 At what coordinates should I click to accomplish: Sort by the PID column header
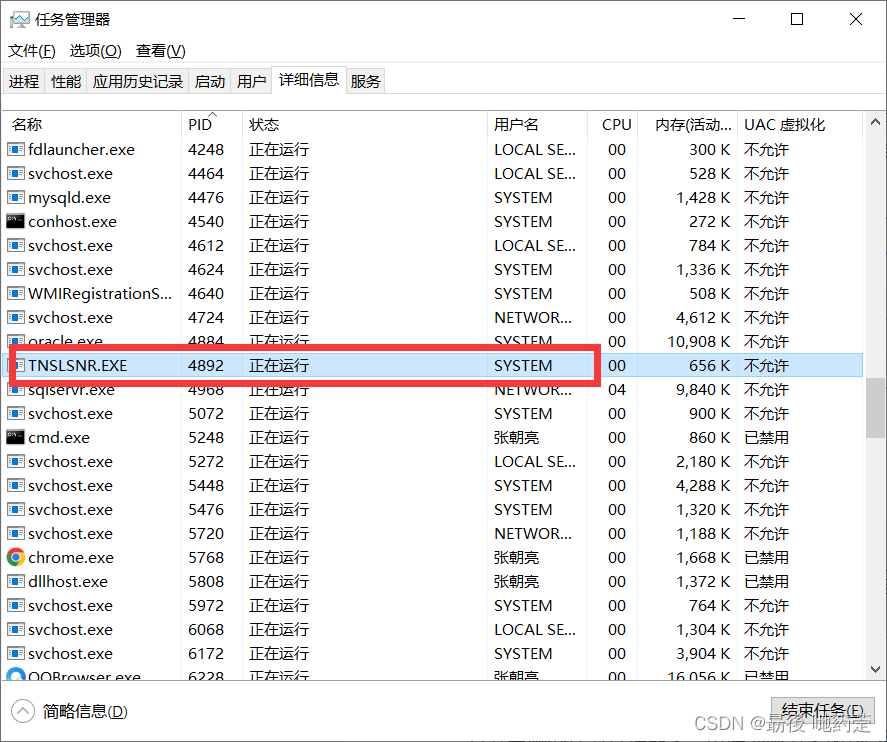point(212,124)
